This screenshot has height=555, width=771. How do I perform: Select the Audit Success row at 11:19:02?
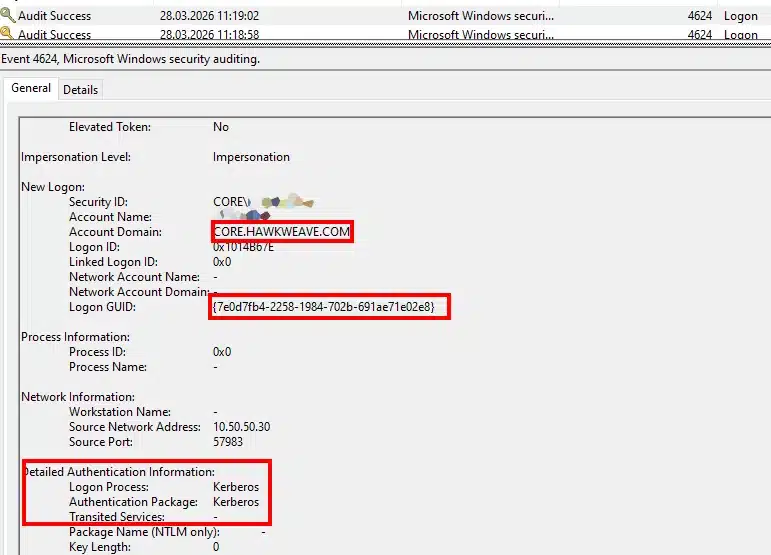tap(54, 16)
